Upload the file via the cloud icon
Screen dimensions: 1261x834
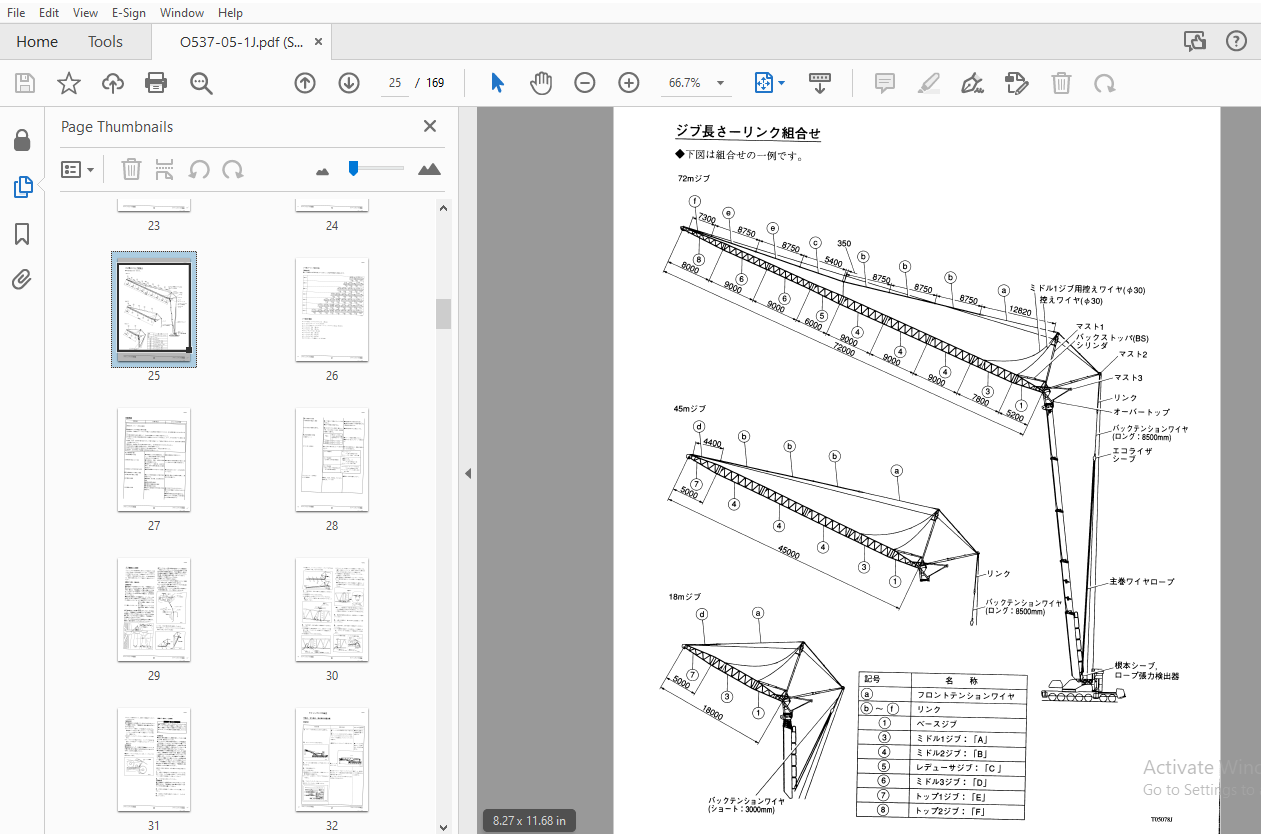[113, 83]
